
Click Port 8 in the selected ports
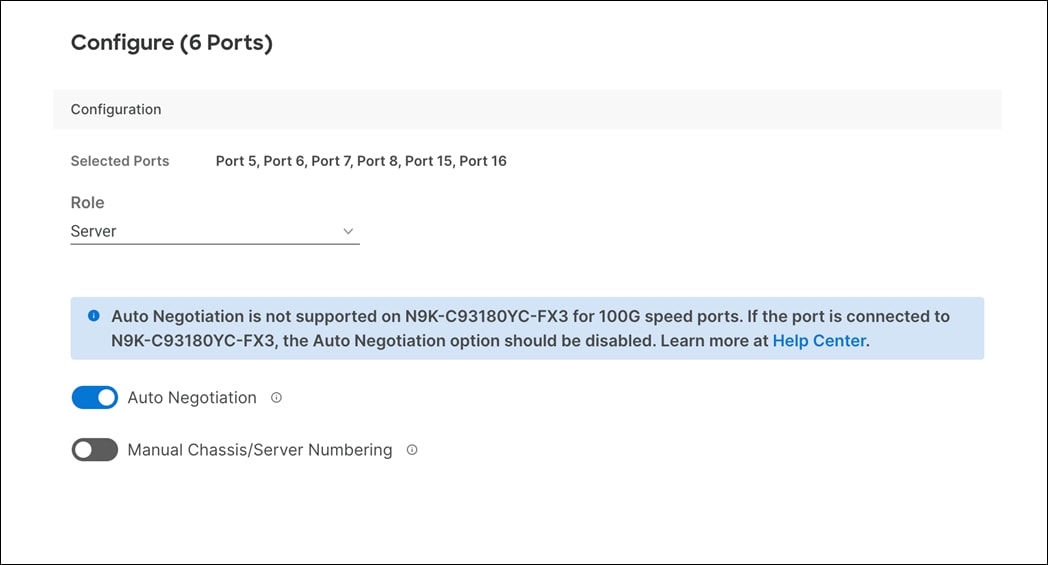coord(378,161)
